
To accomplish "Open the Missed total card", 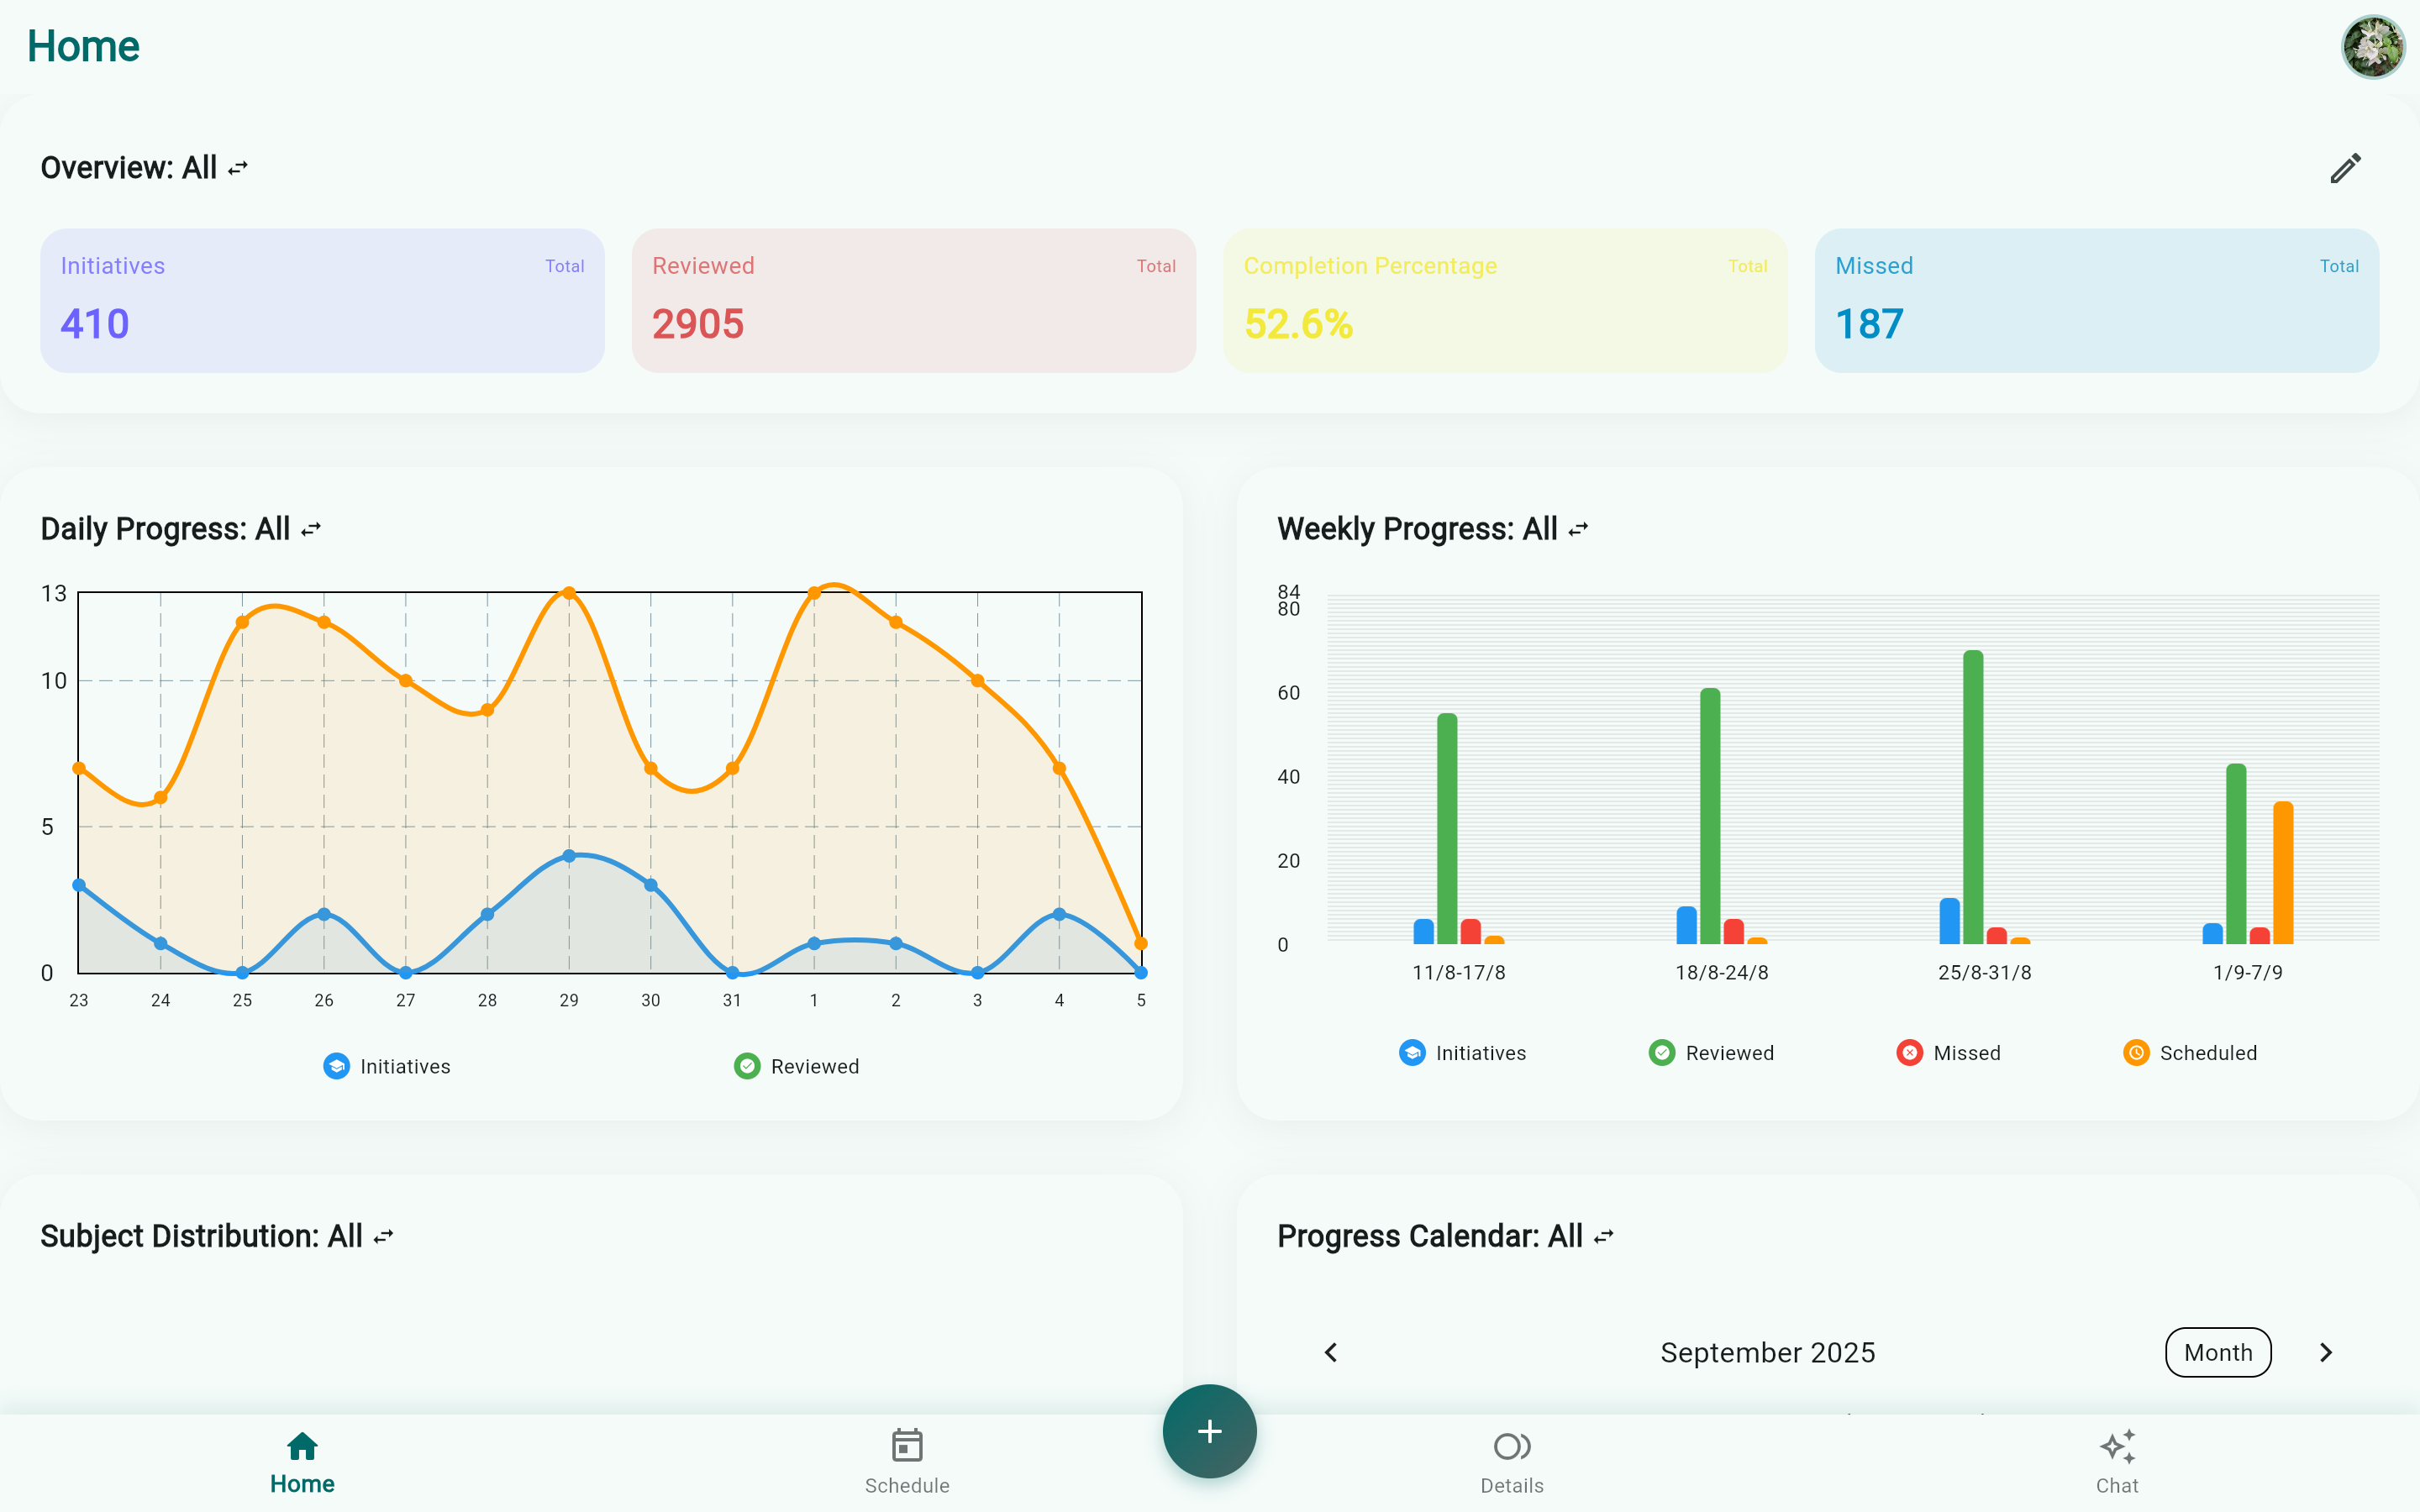I will tap(2097, 301).
